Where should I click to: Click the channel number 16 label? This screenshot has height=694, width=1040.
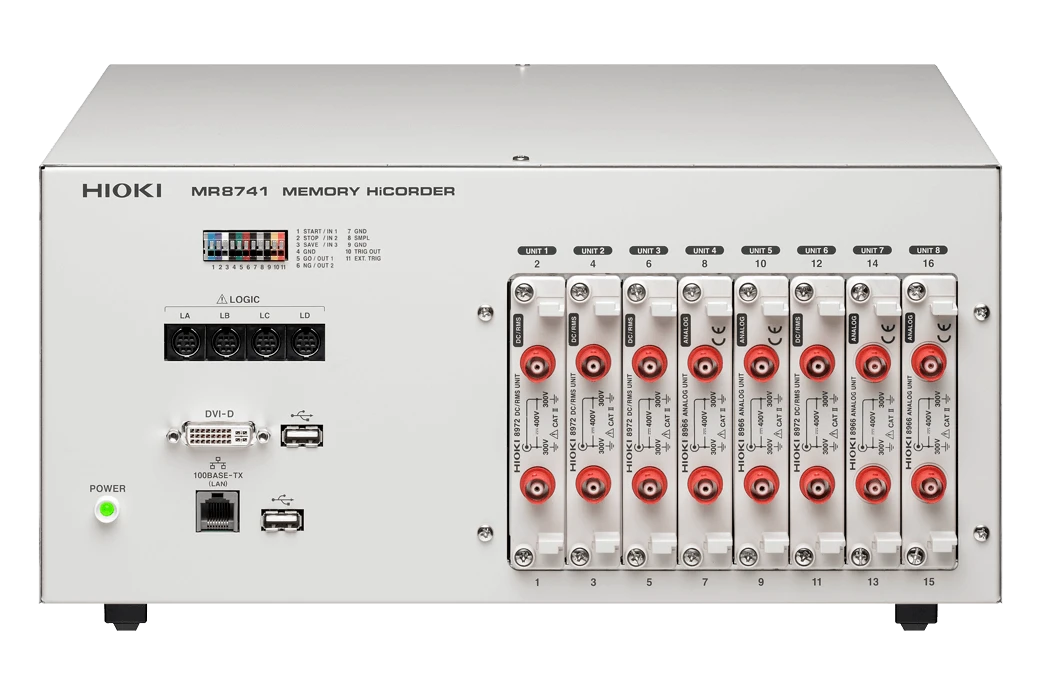[x=929, y=263]
